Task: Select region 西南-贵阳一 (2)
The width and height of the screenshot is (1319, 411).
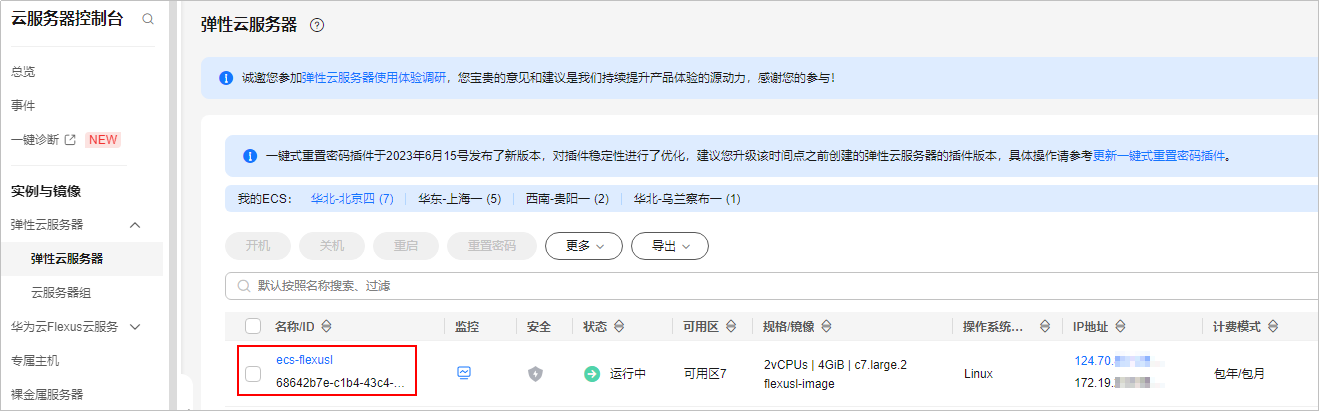Action: [x=567, y=199]
